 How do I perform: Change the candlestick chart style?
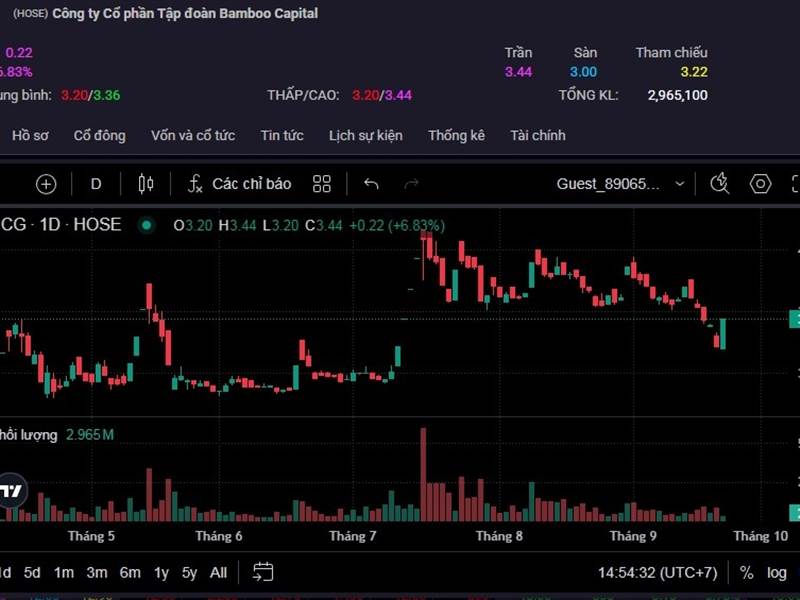coord(146,184)
